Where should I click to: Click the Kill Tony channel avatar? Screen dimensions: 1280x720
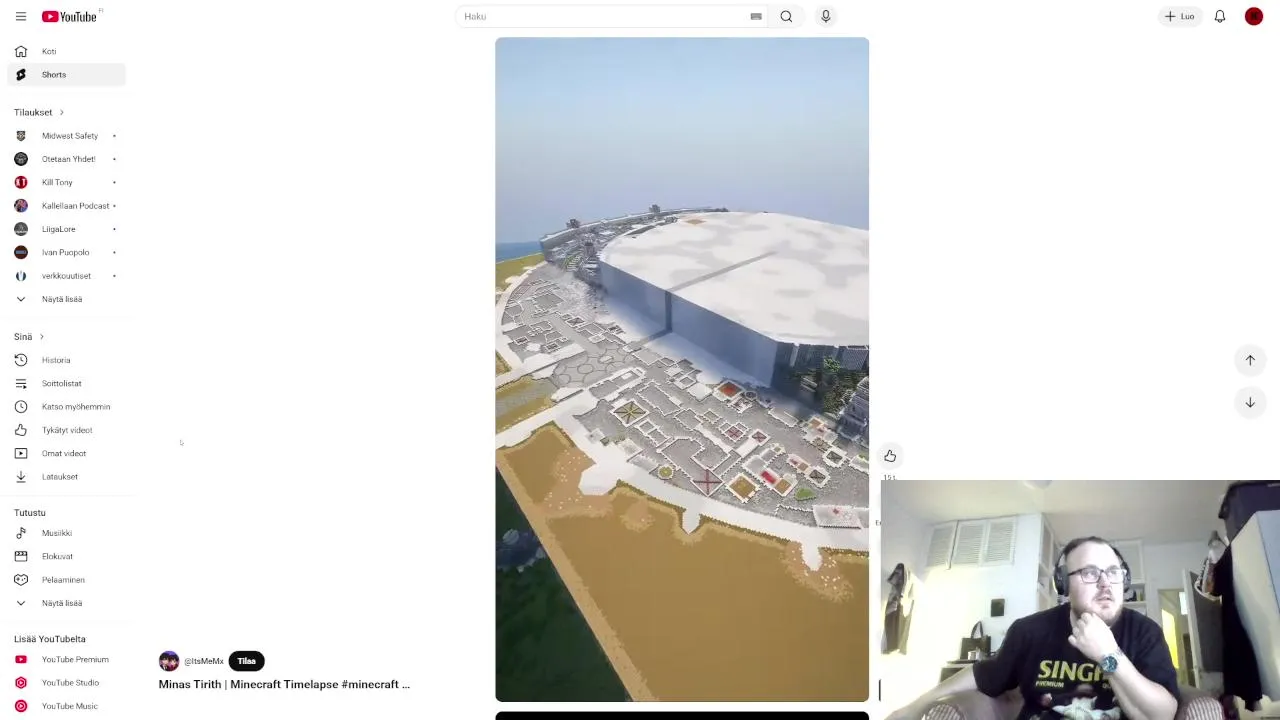21,182
